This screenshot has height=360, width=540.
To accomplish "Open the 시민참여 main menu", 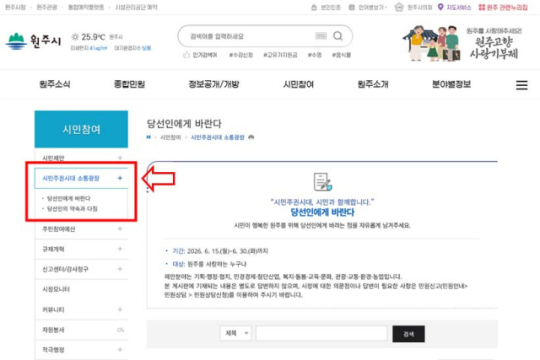I will (x=298, y=84).
